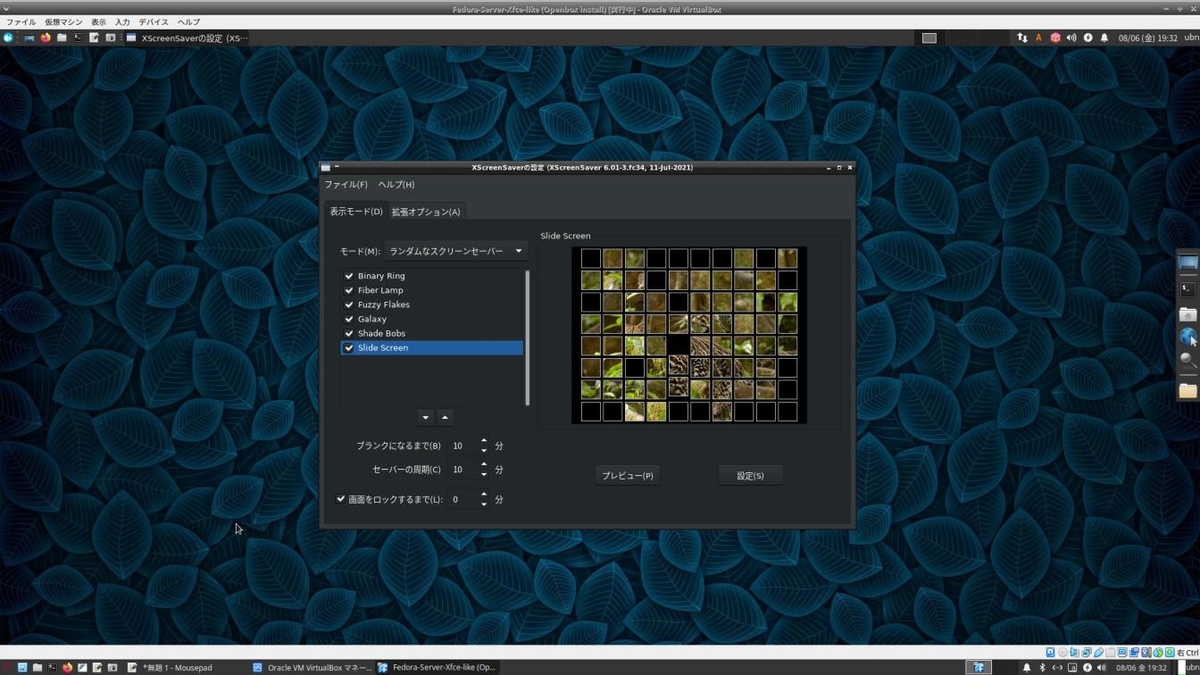Viewport: 1200px width, 675px height.
Task: Uncheck the Galaxy screensaver
Action: pos(348,318)
